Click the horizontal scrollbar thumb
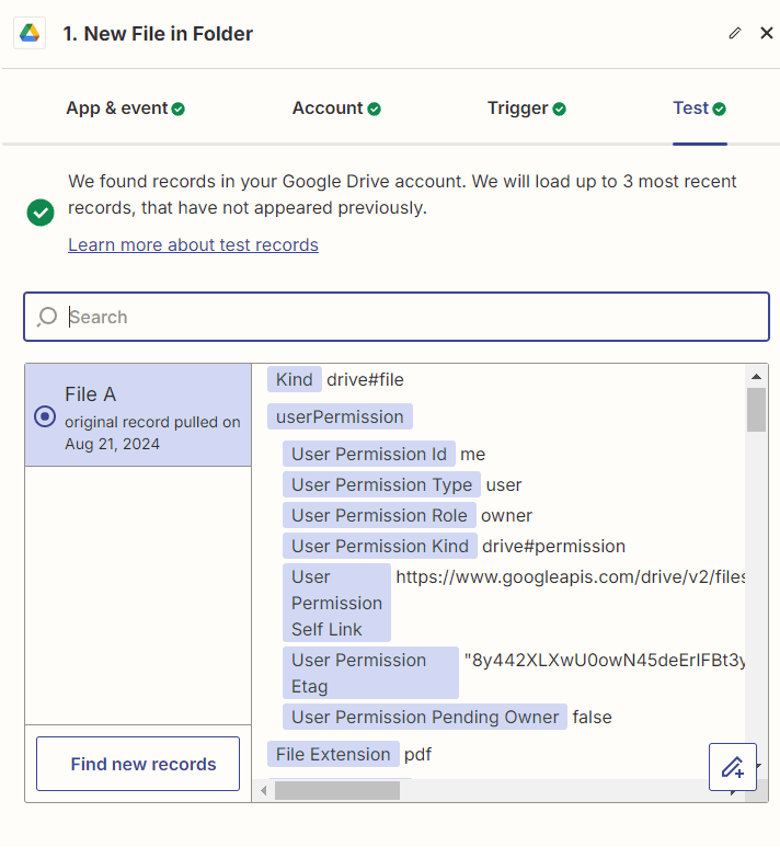This screenshot has width=780, height=850. [336, 791]
